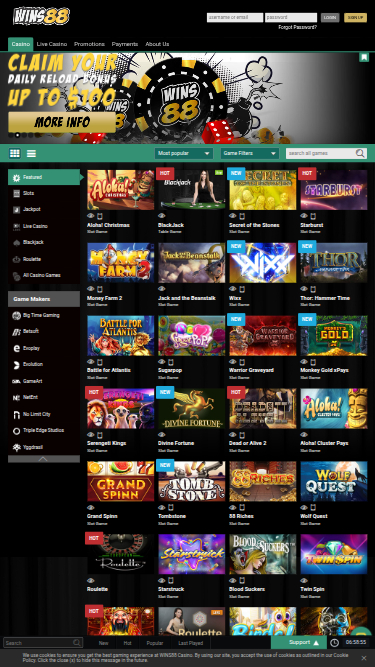Collapse the Game Makers list arrow
Screen dimensions: 375x667
tap(44, 459)
